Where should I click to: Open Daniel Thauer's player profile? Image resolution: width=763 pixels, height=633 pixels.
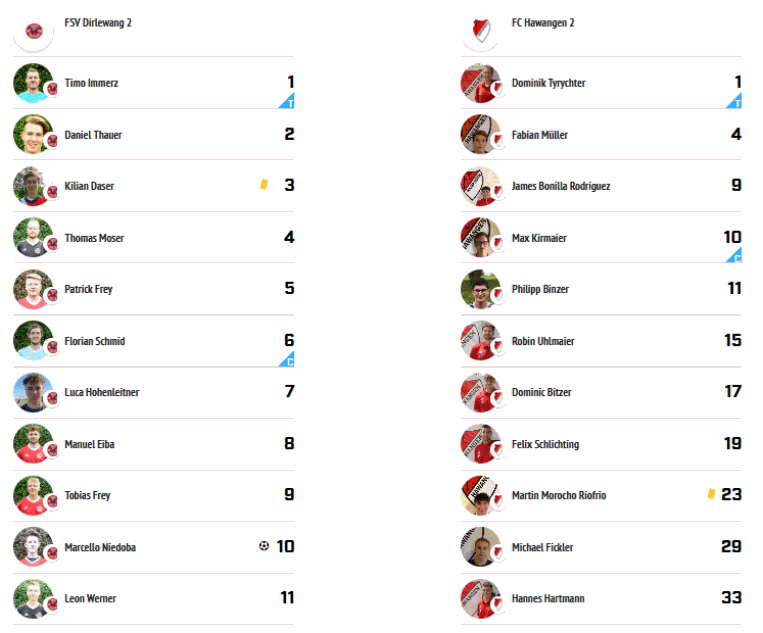pos(93,135)
